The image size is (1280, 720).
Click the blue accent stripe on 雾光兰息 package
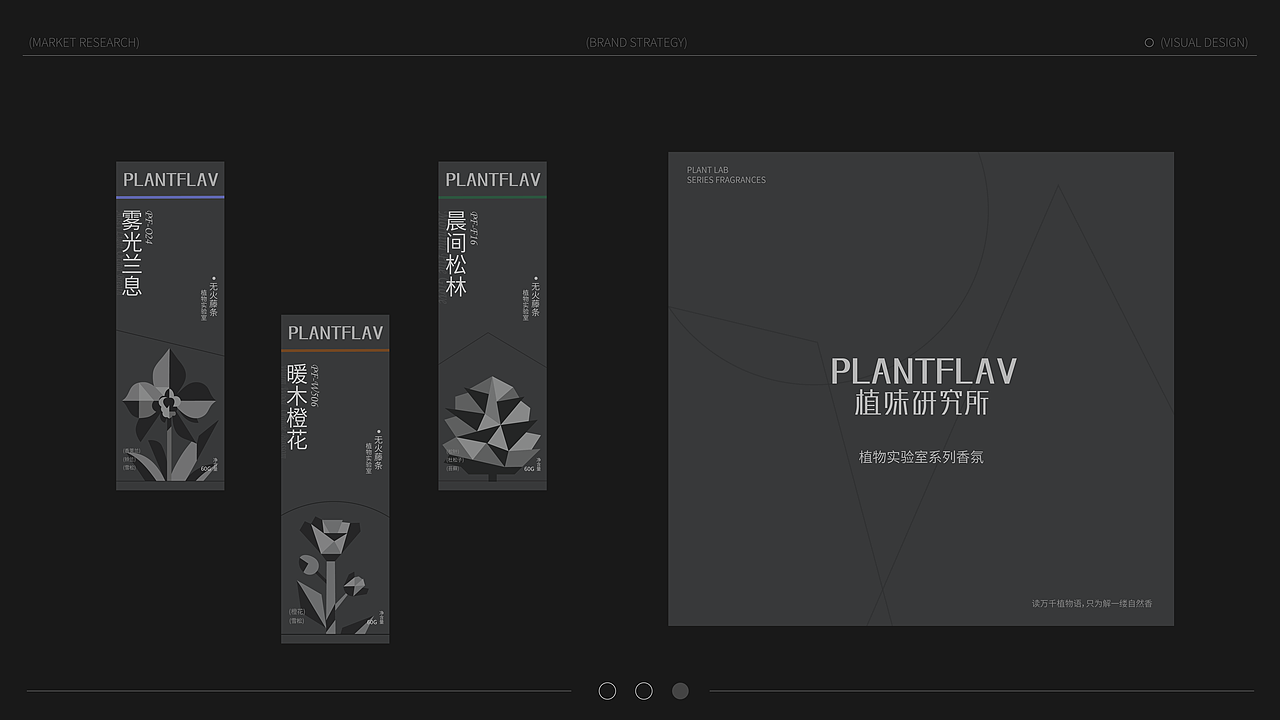coord(170,198)
